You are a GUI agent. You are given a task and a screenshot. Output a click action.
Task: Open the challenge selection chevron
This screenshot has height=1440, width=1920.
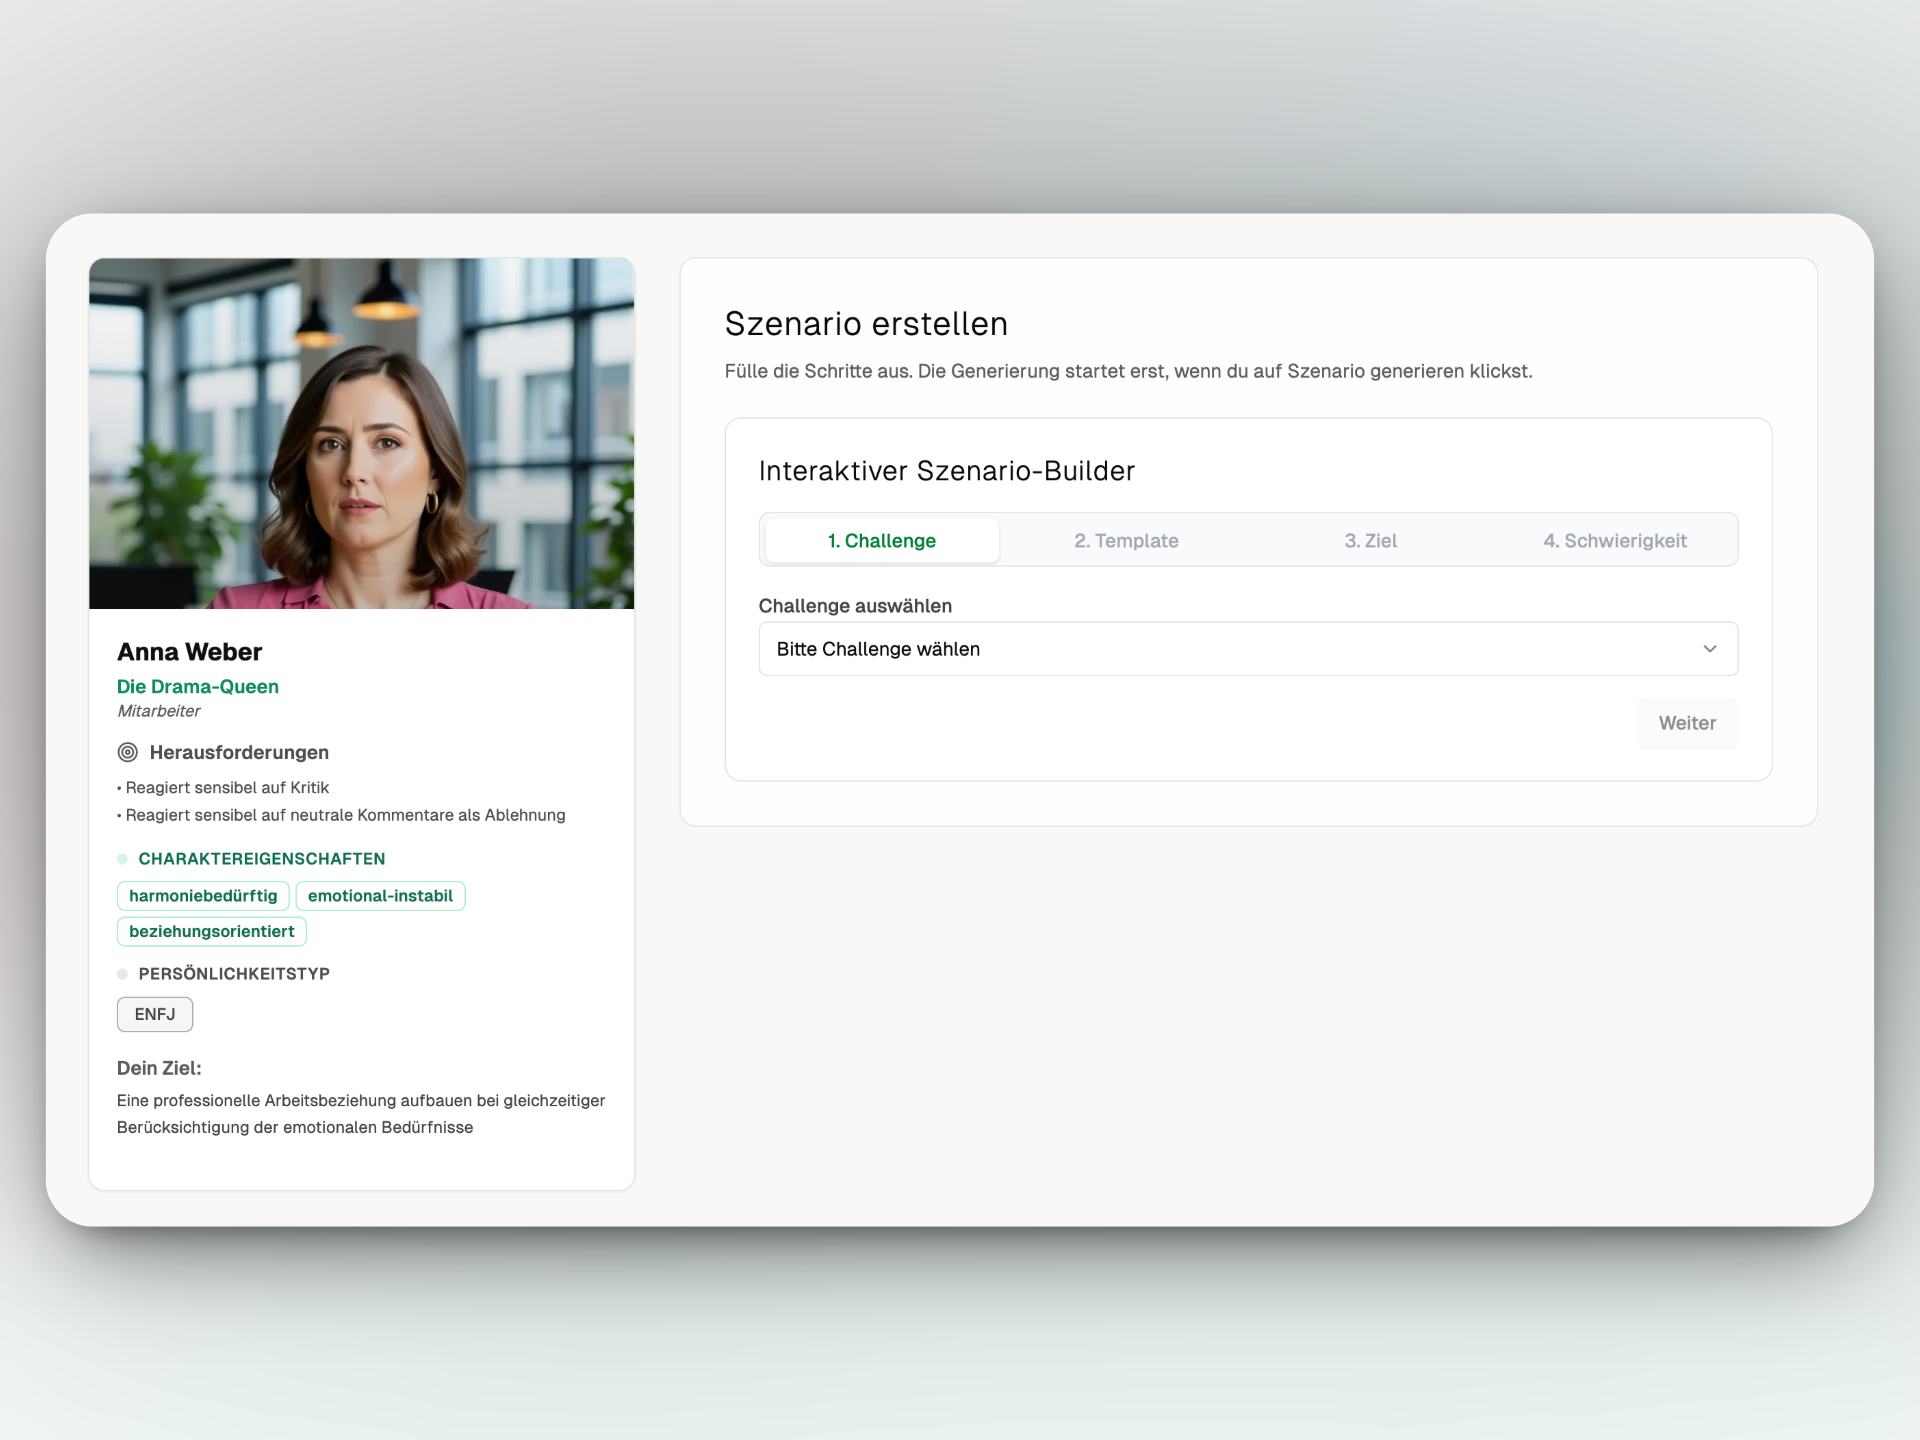click(1708, 648)
